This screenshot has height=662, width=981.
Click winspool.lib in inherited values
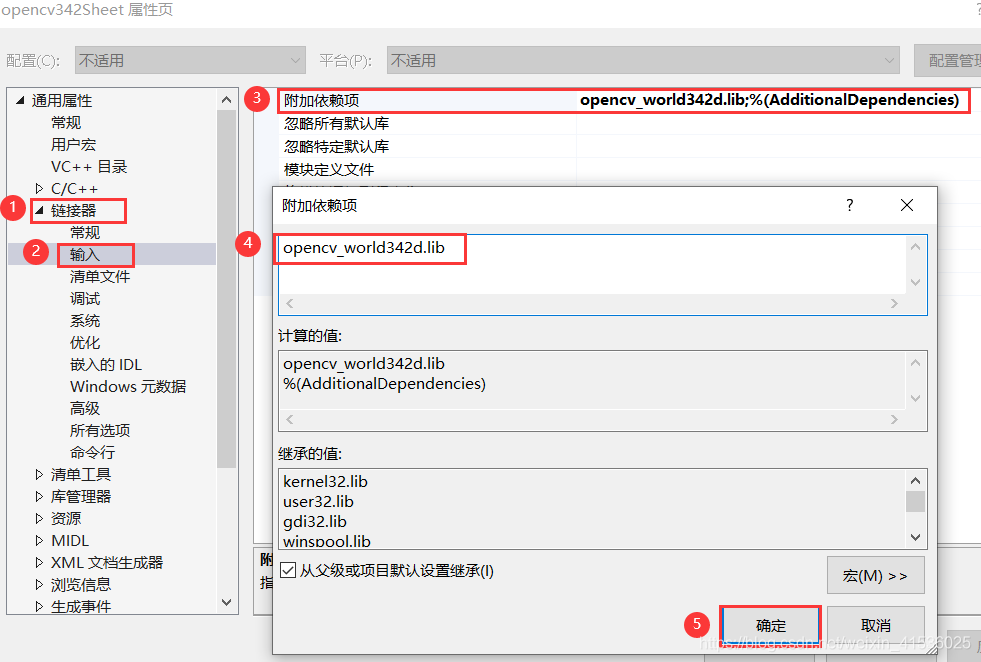click(x=327, y=541)
